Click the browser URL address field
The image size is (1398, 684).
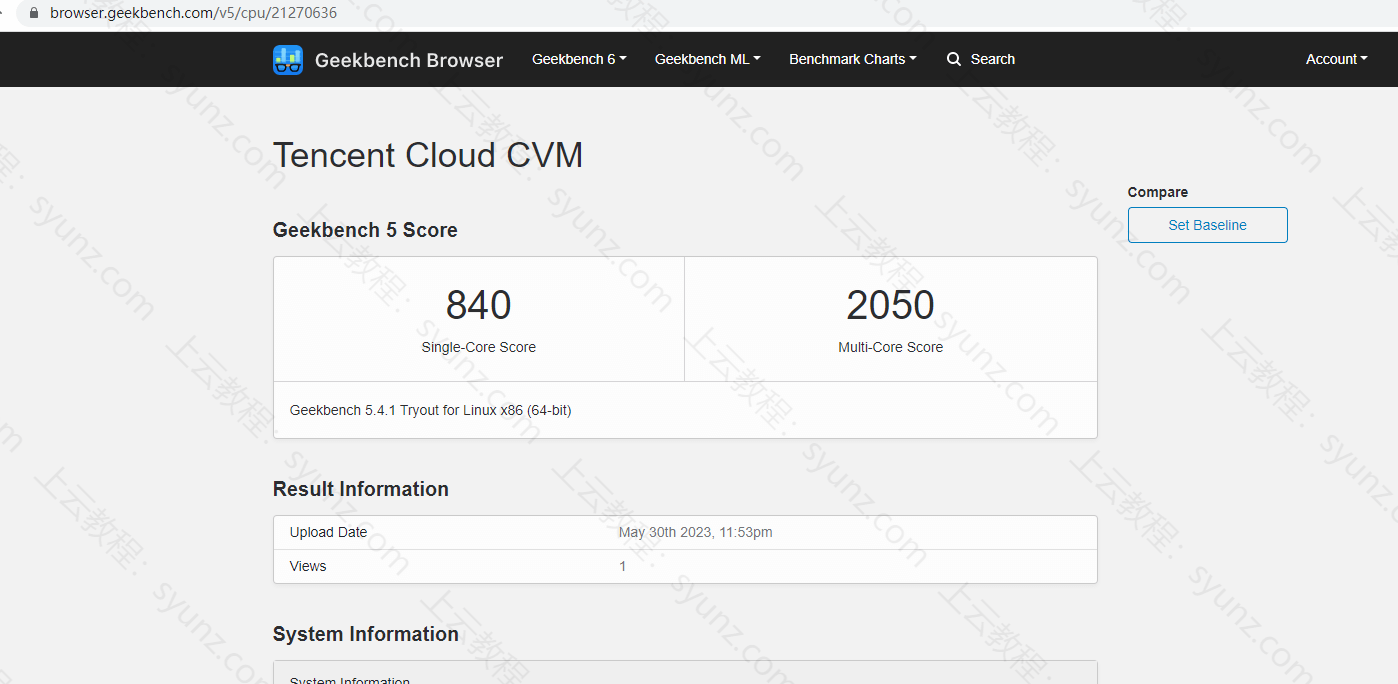(x=193, y=13)
